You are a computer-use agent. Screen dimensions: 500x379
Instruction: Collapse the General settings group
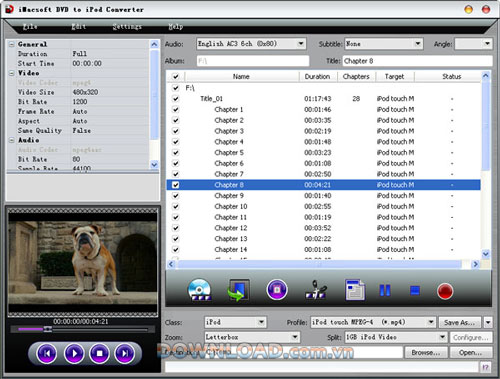(x=12, y=44)
